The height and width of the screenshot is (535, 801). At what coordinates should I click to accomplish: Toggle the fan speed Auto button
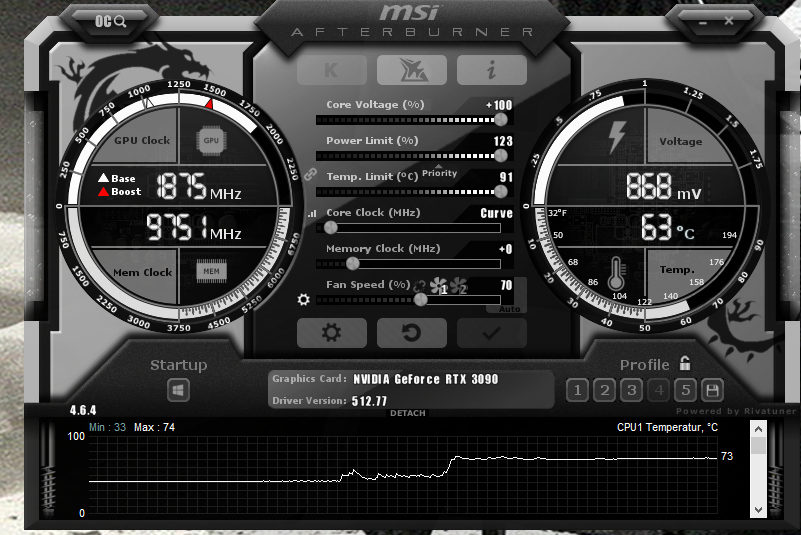point(509,309)
